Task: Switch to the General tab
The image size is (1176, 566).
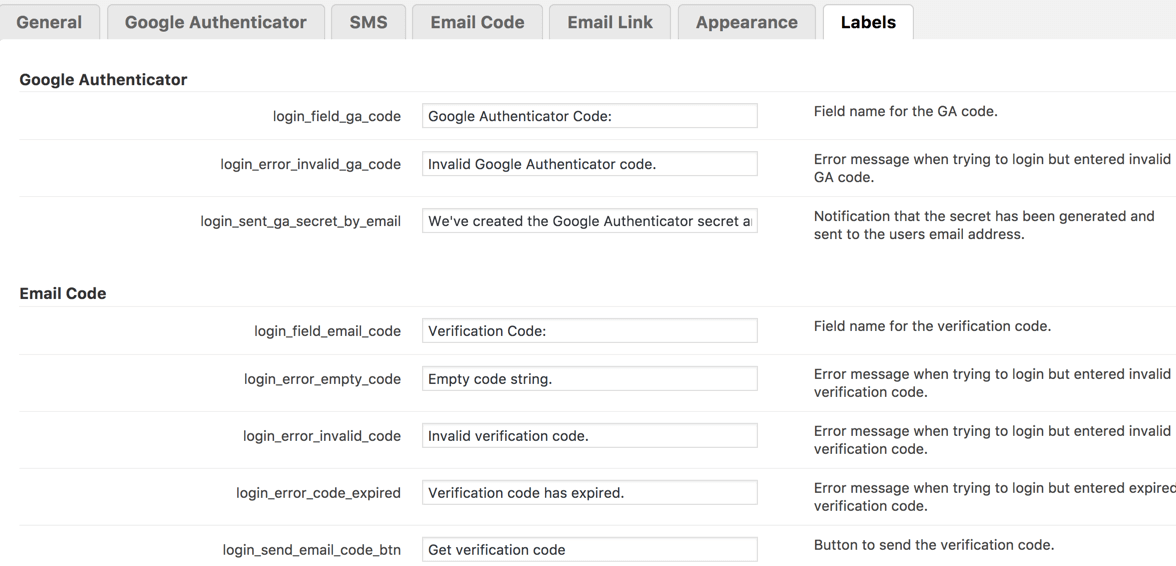Action: [49, 22]
